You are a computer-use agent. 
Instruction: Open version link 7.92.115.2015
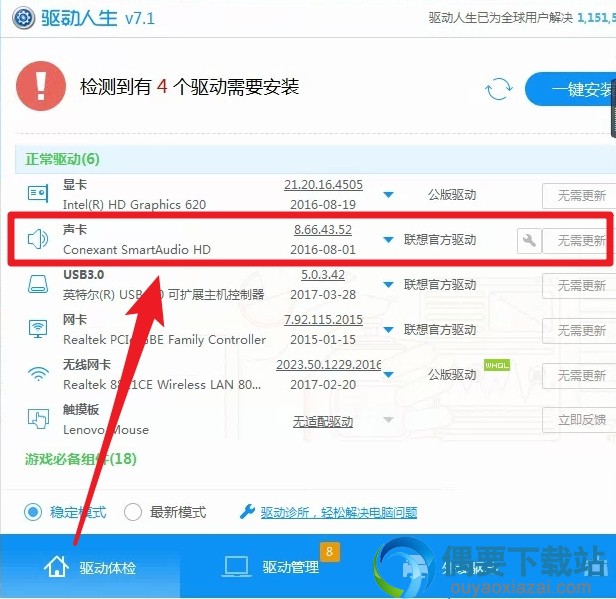[323, 320]
